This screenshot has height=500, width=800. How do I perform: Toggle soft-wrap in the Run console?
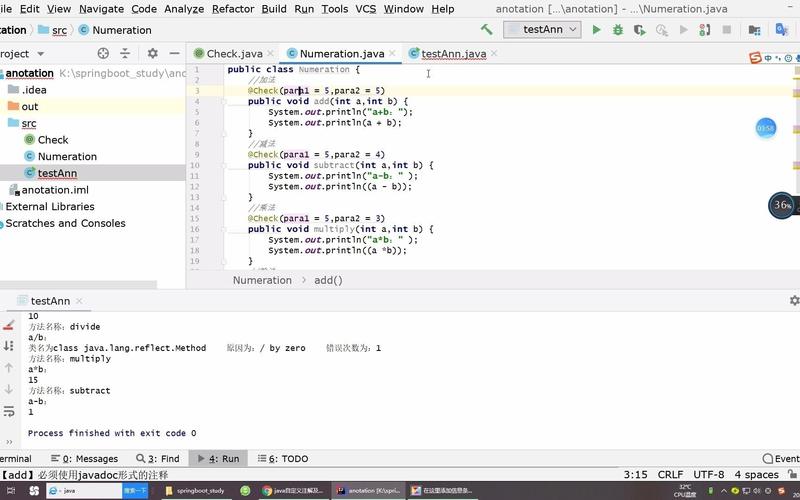(8, 411)
